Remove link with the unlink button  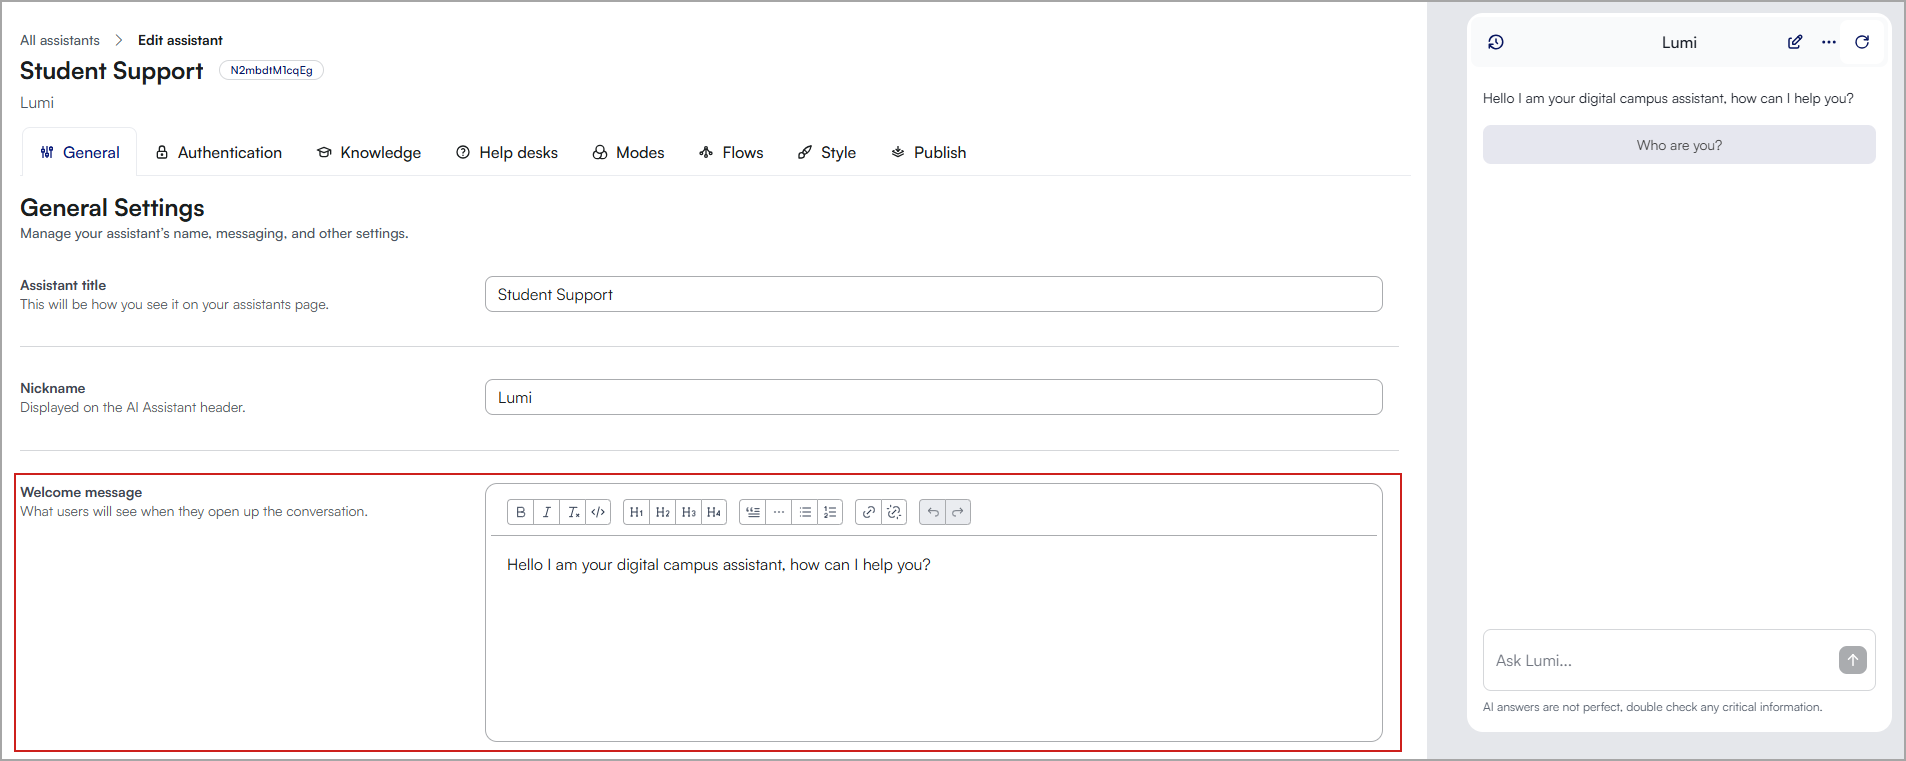coord(894,512)
